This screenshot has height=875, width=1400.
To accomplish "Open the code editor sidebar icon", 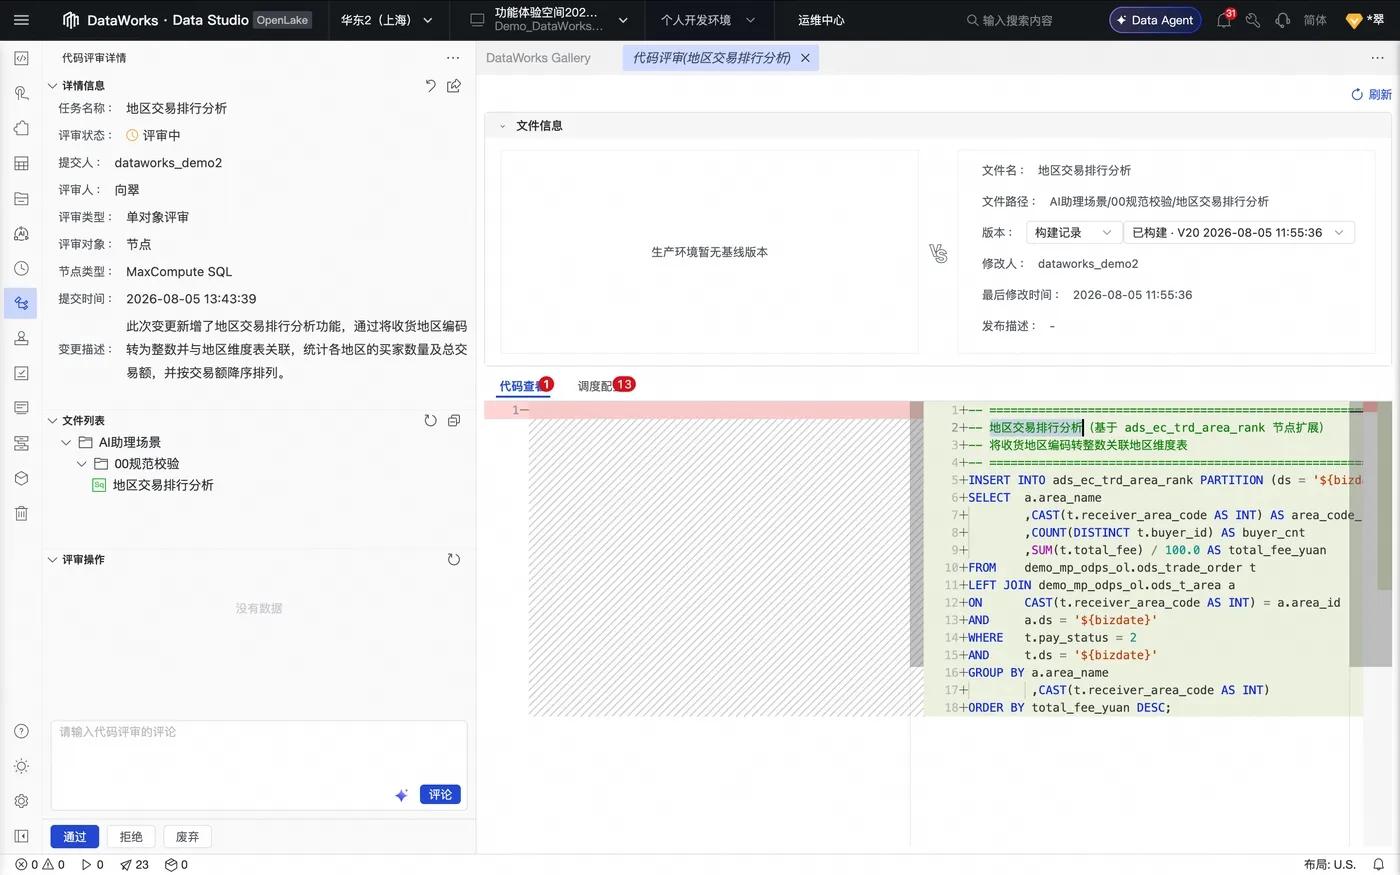I will pos(21,58).
